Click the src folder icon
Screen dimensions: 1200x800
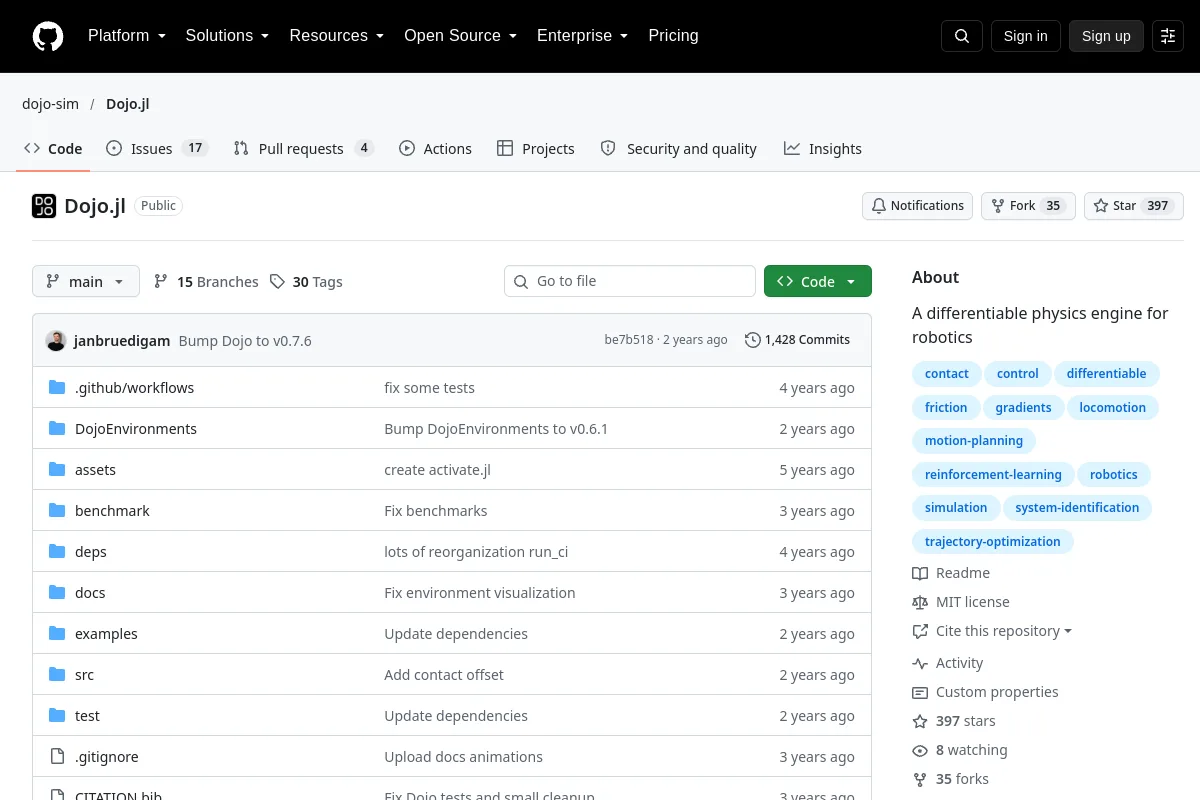click(57, 675)
